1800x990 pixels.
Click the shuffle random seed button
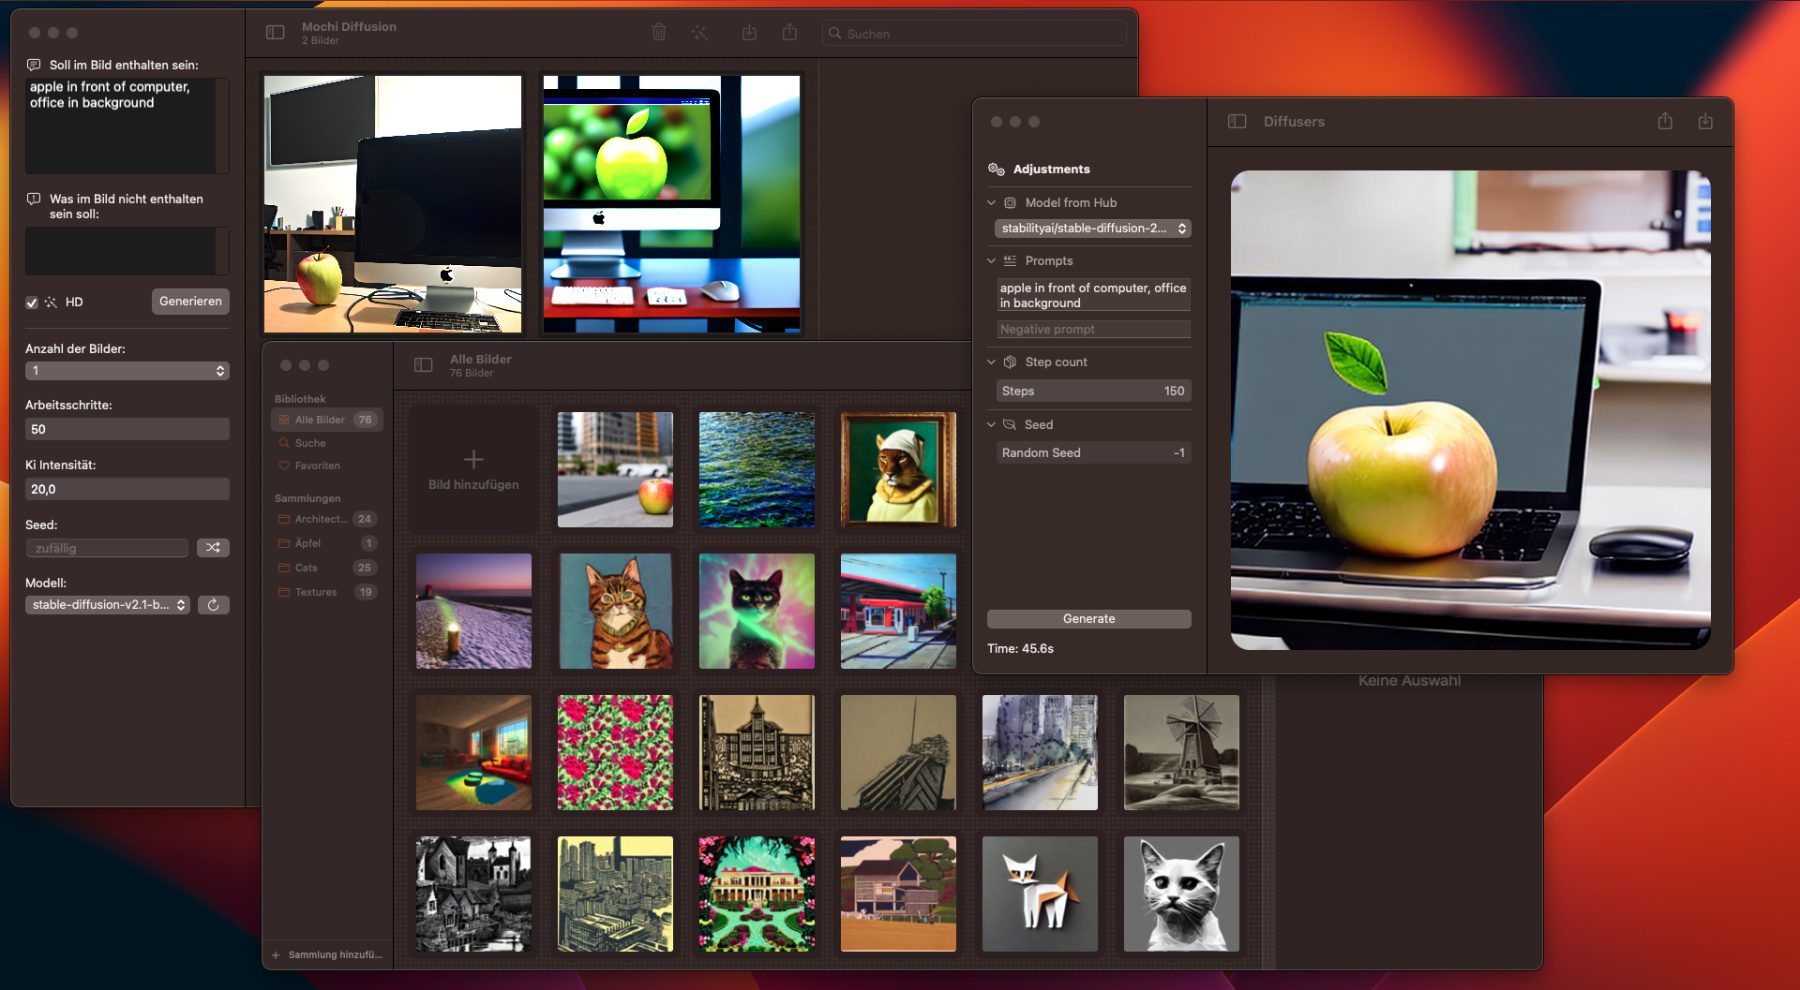coord(213,548)
